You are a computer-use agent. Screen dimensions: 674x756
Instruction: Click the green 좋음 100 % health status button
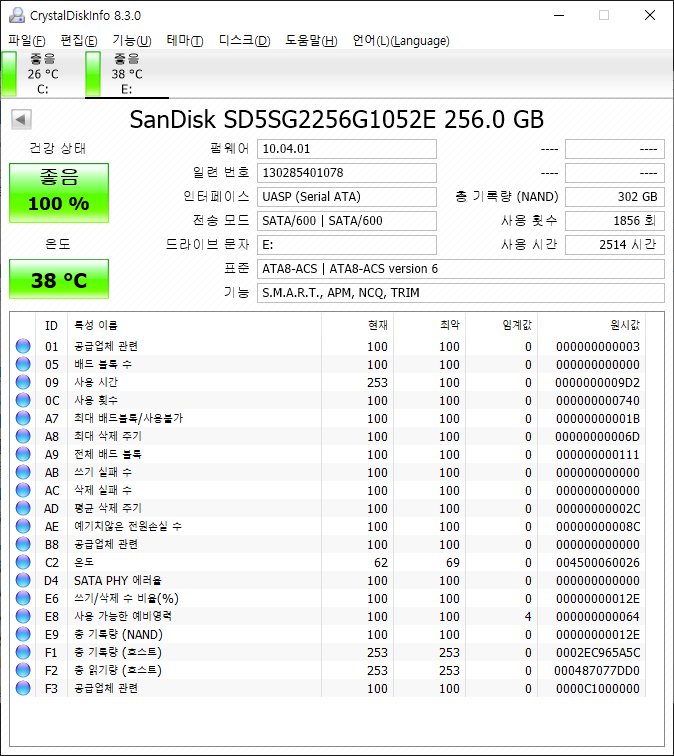click(58, 192)
